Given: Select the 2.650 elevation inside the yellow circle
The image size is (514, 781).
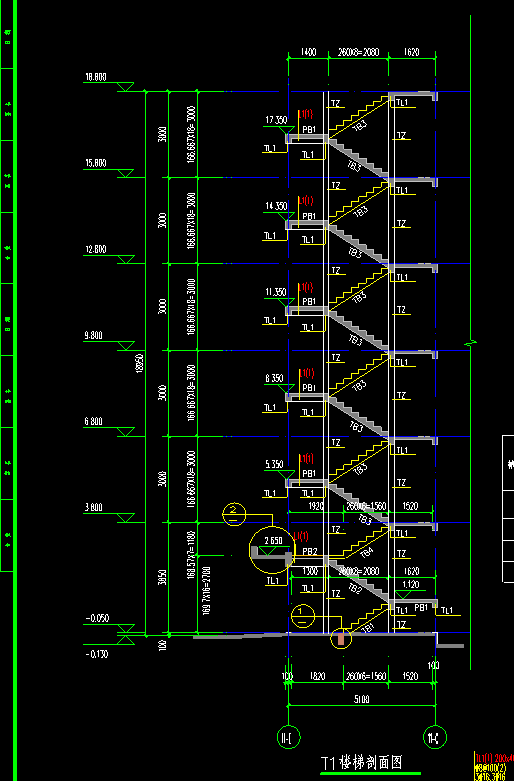Looking at the screenshot, I should pos(273,541).
